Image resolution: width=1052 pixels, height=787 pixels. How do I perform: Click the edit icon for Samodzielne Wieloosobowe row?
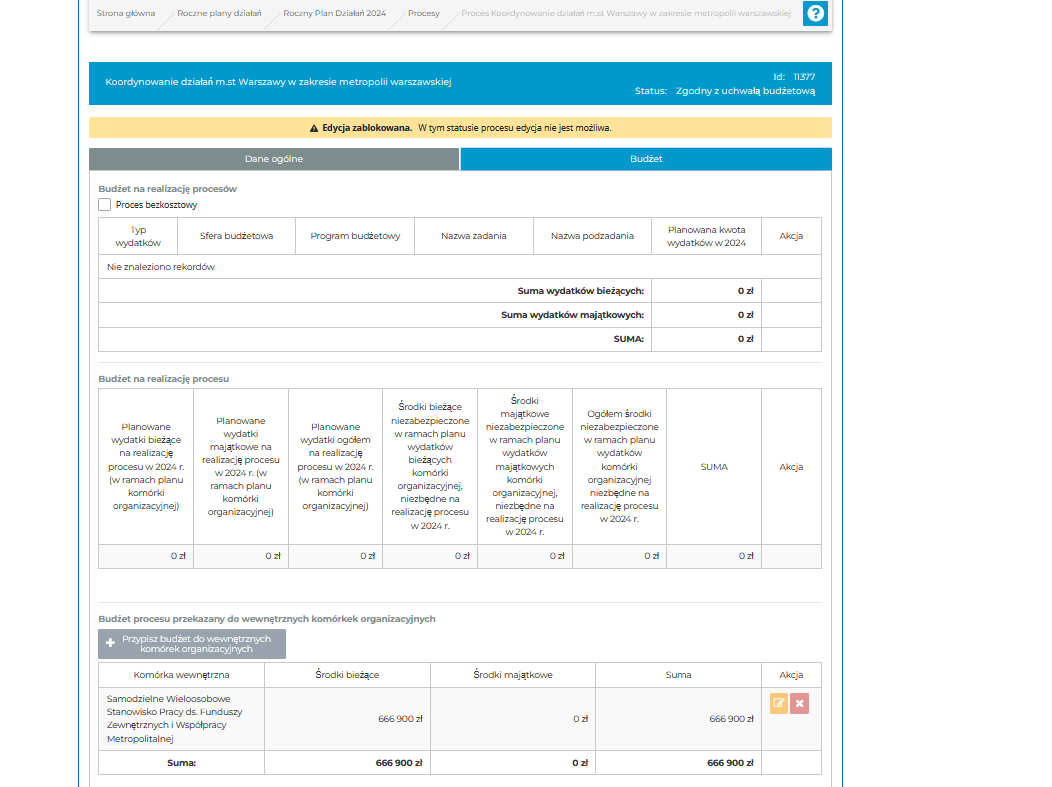coord(779,704)
